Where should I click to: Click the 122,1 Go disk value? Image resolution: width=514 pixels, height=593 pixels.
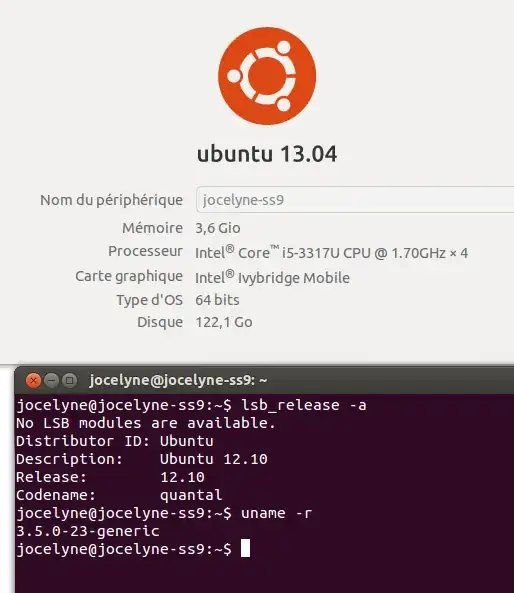coord(224,322)
